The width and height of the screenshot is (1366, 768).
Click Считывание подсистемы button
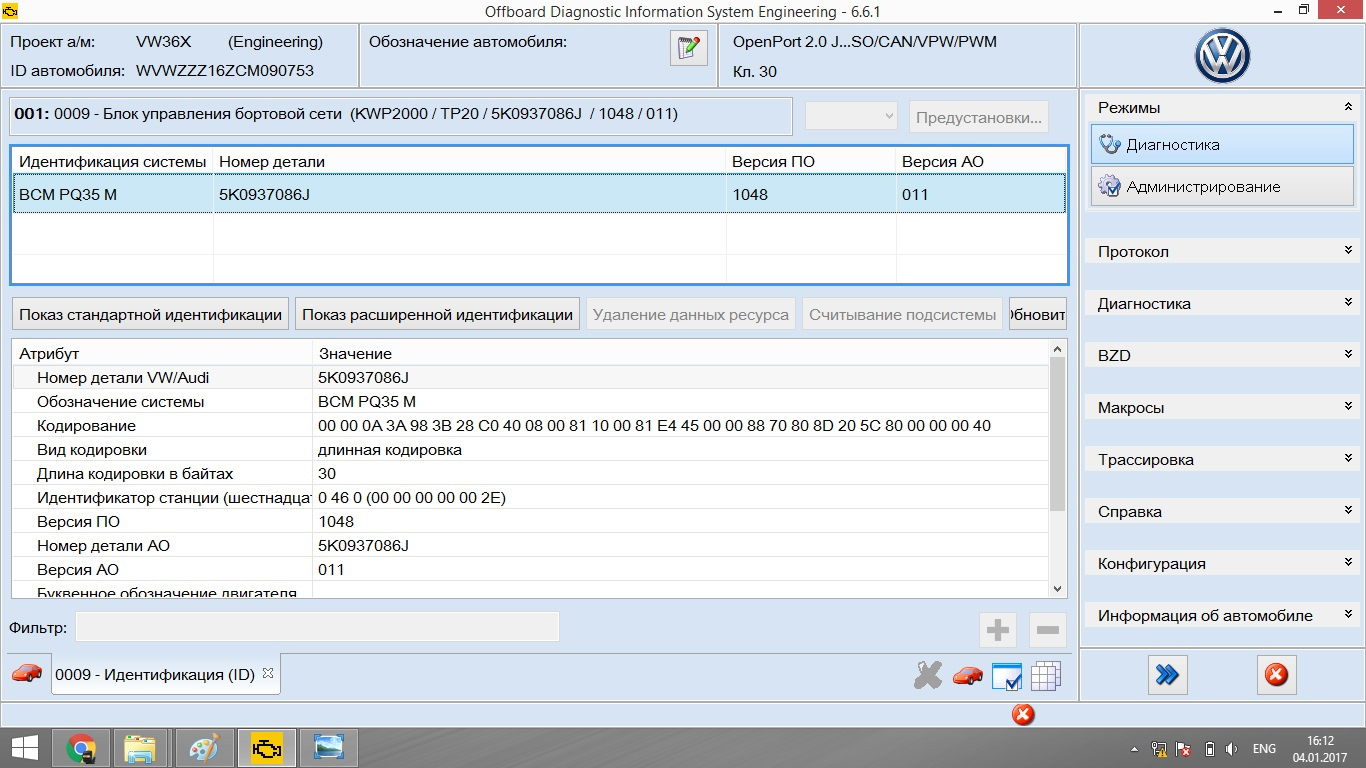click(903, 314)
